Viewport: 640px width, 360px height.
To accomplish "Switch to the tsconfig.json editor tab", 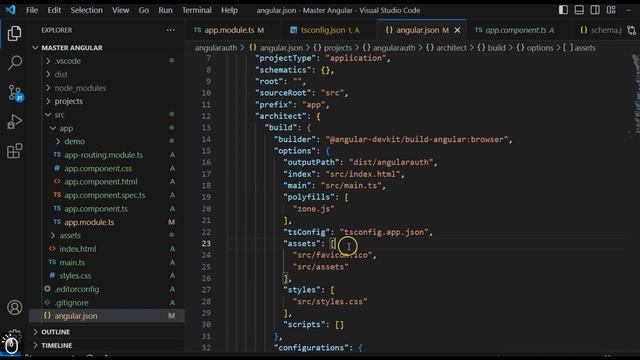I will coord(328,30).
